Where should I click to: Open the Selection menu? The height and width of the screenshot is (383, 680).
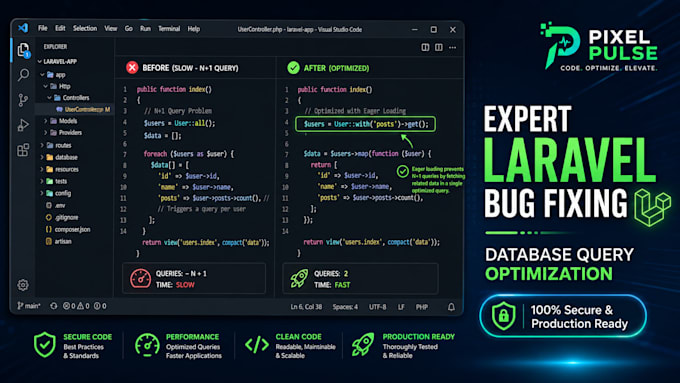[85, 29]
